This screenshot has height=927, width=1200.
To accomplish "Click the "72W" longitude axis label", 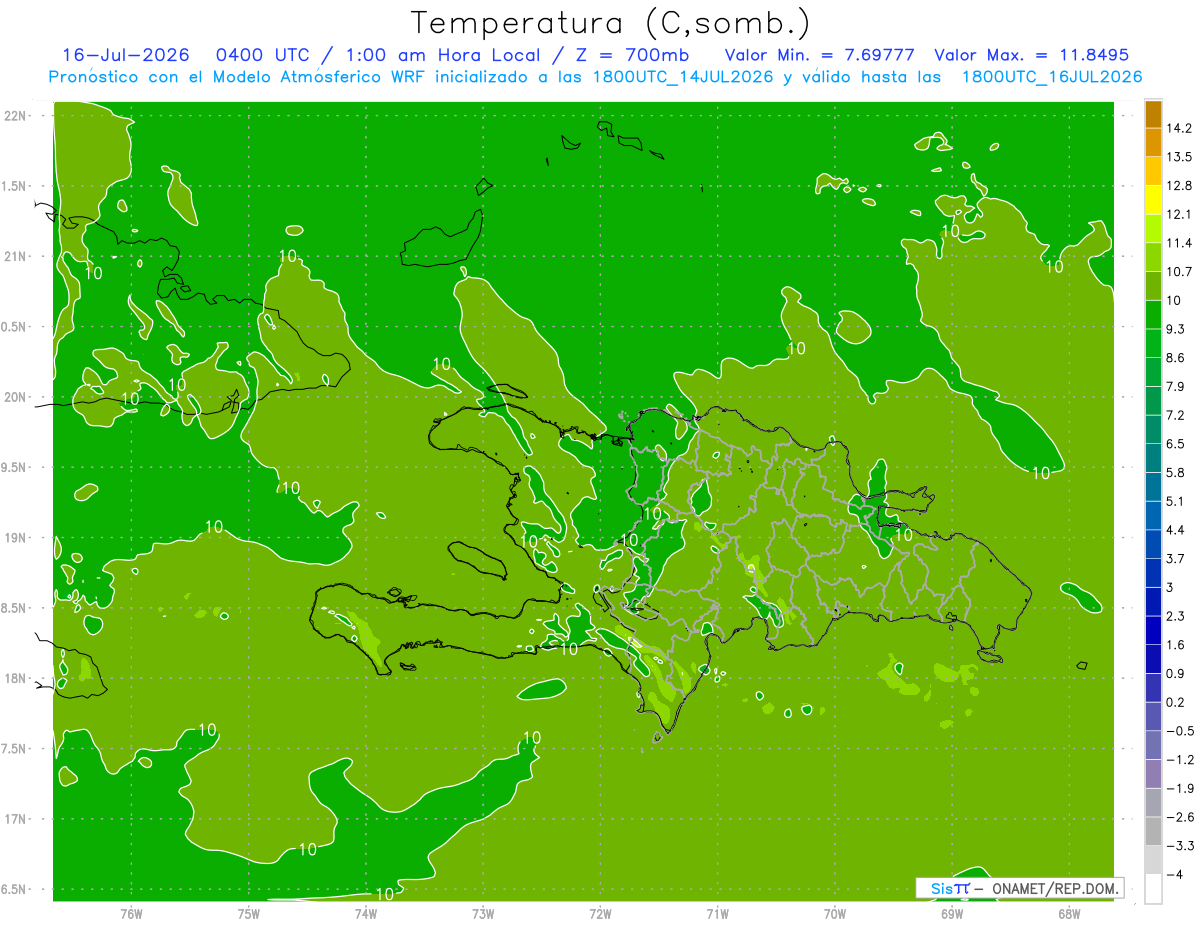I will pyautogui.click(x=600, y=913).
